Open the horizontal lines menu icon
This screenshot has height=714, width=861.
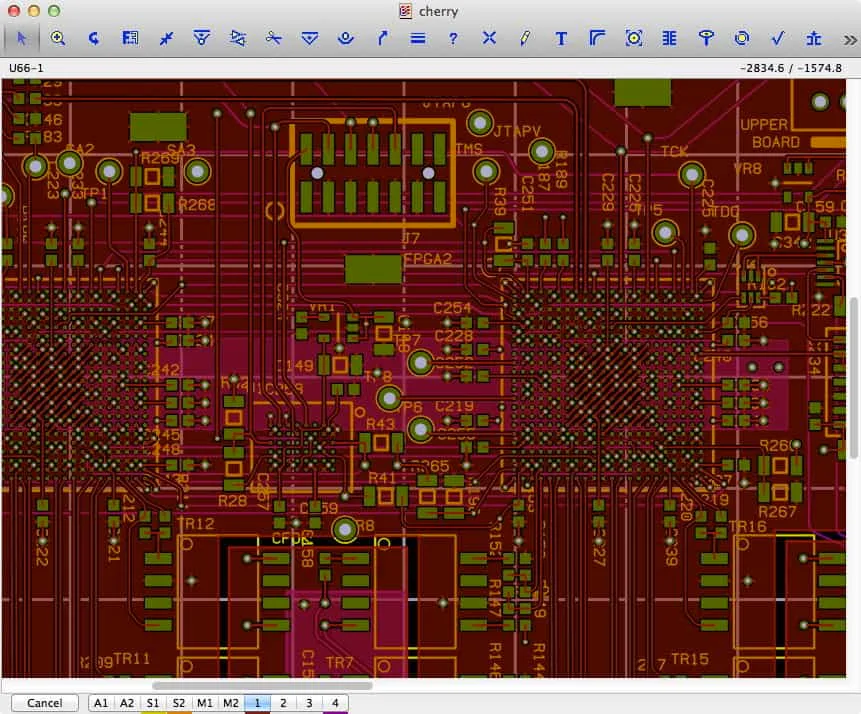click(x=418, y=38)
